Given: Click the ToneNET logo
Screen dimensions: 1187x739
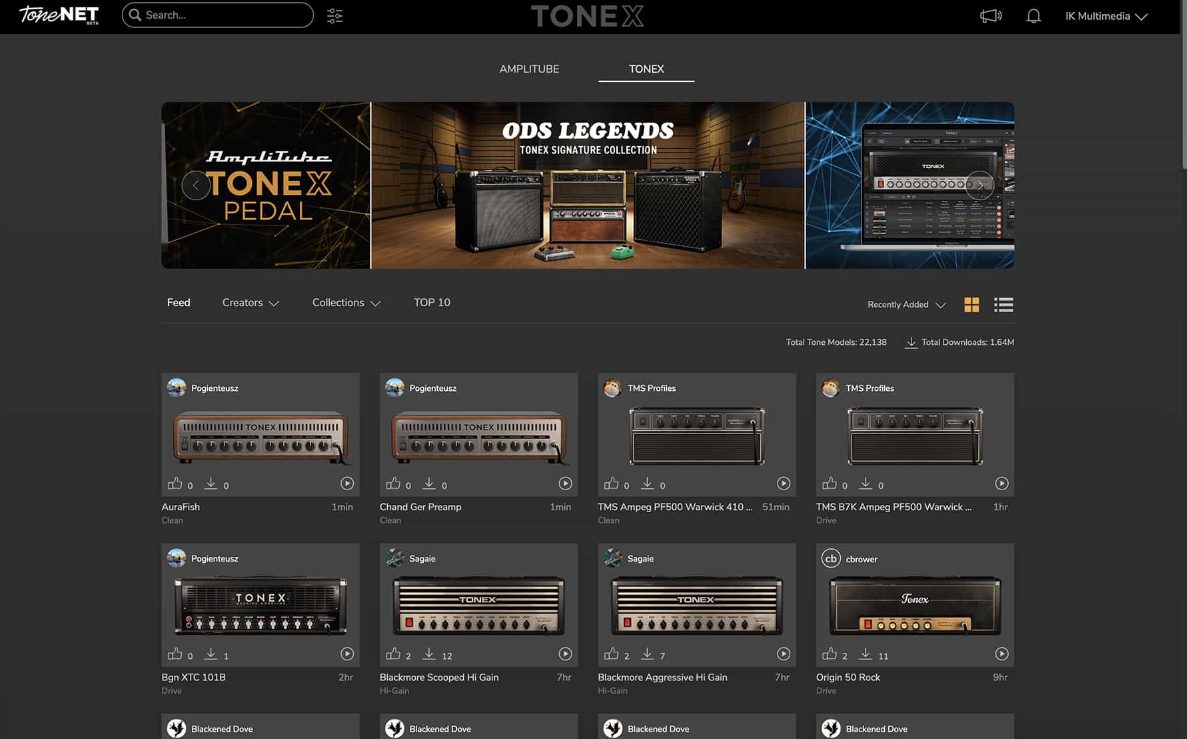Looking at the screenshot, I should point(59,15).
